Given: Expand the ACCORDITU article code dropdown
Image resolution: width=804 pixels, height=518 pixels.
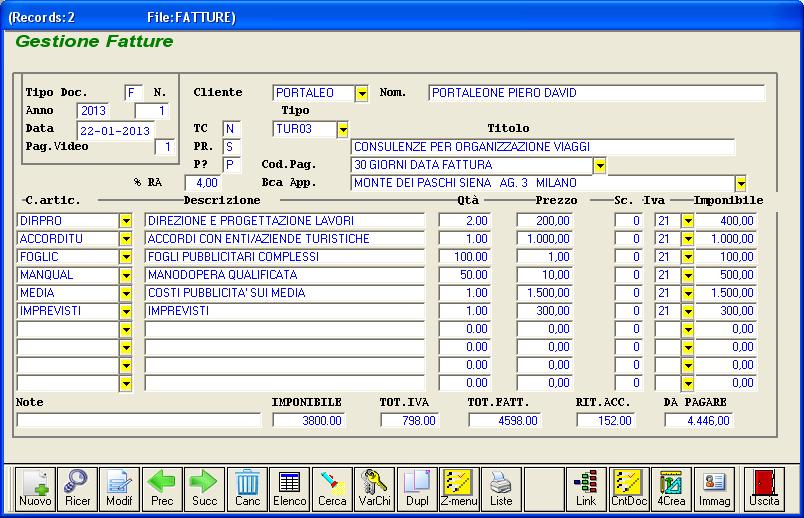Looking at the screenshot, I should click(126, 239).
